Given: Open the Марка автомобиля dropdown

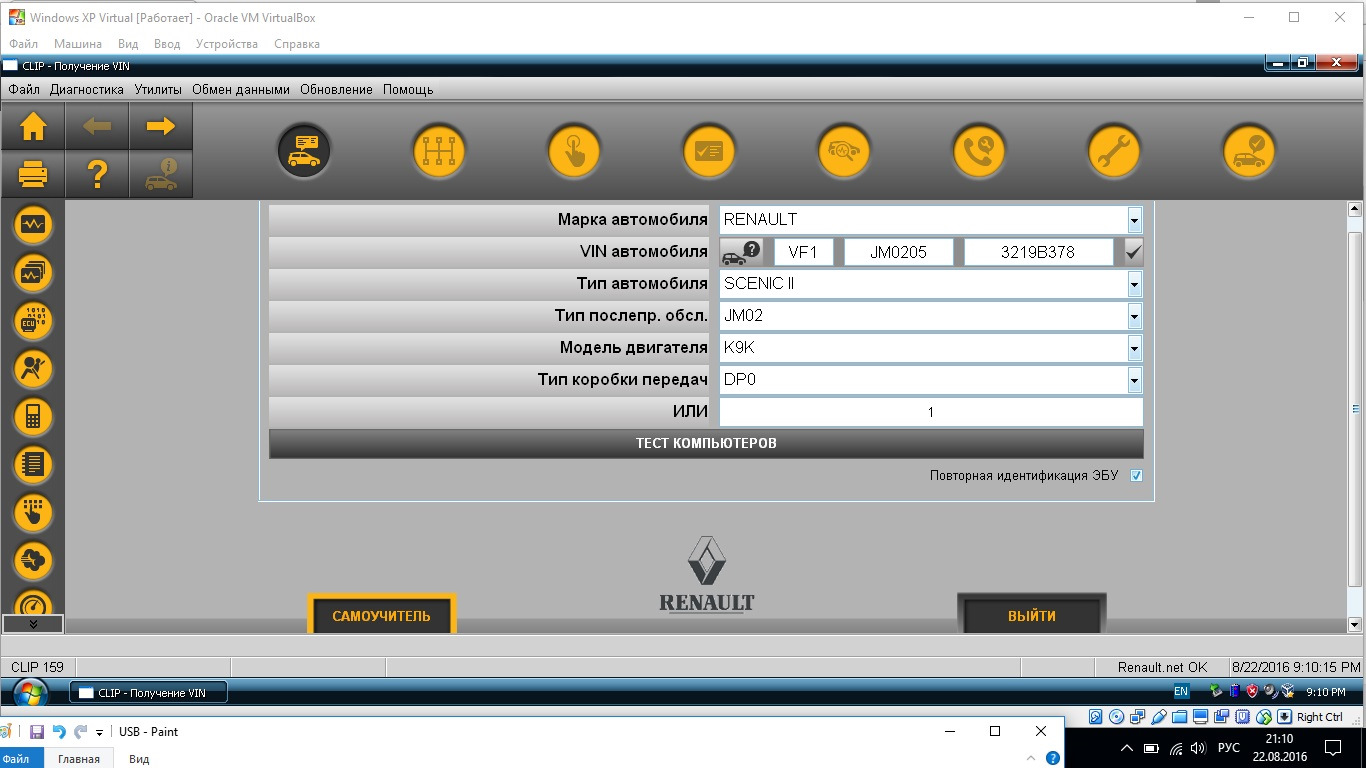Looking at the screenshot, I should 1134,219.
